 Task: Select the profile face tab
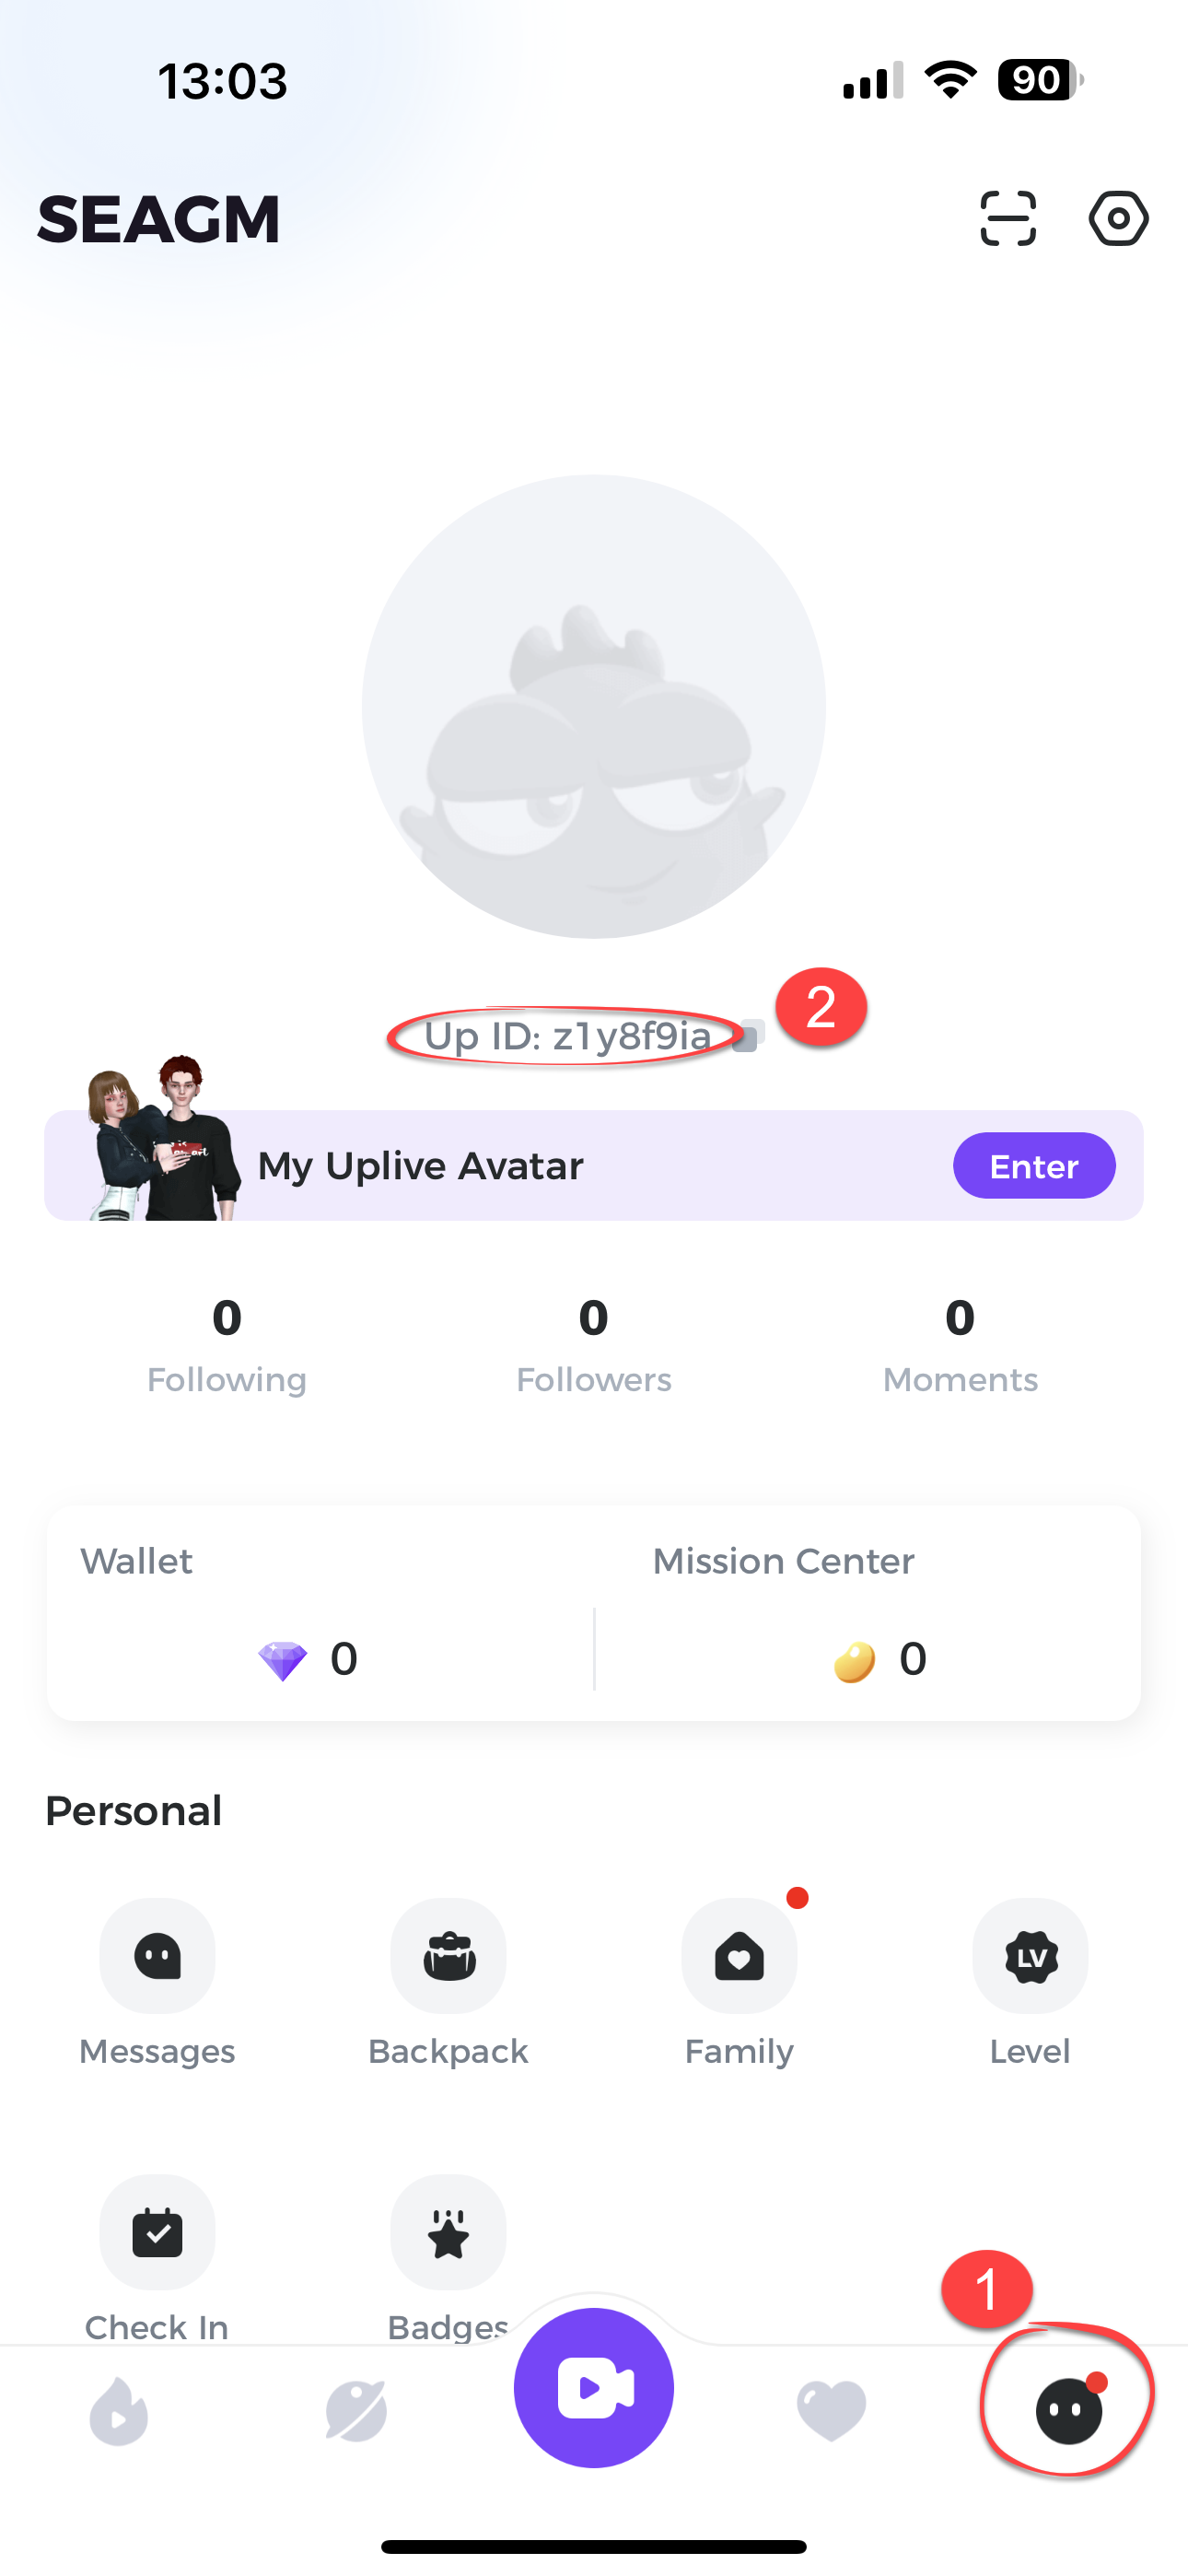(1068, 2410)
